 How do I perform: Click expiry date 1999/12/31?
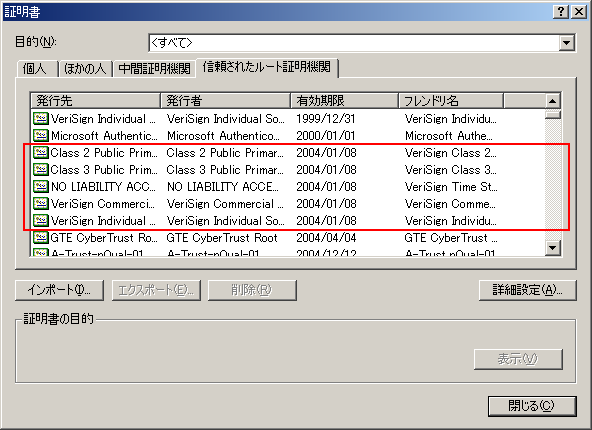pyautogui.click(x=325, y=119)
